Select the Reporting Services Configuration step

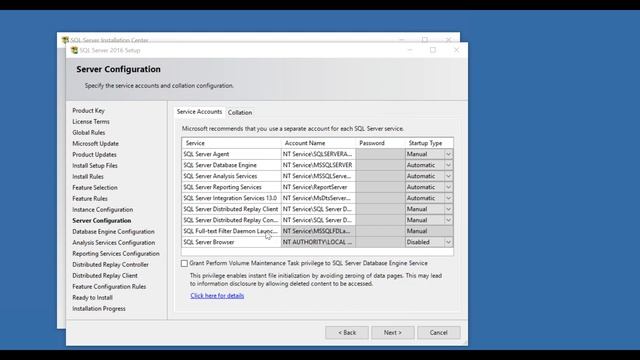(x=116, y=254)
